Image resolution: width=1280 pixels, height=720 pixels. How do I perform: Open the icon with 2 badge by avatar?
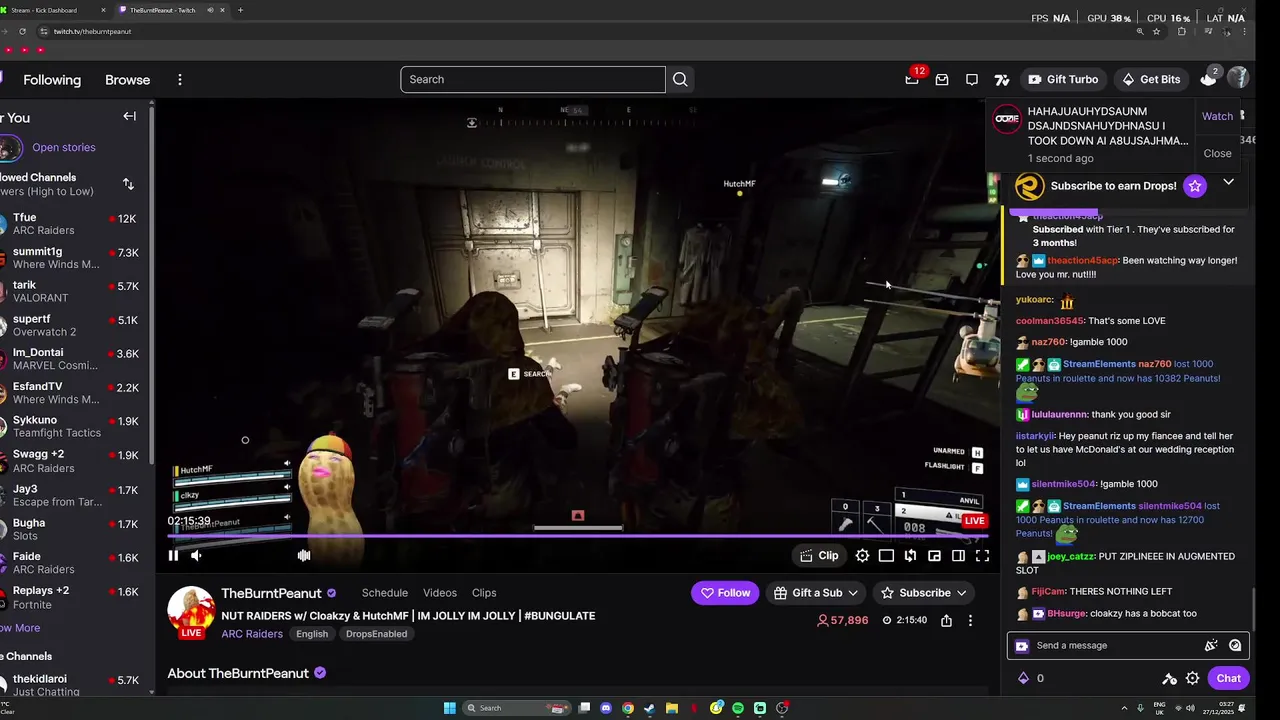point(1209,79)
